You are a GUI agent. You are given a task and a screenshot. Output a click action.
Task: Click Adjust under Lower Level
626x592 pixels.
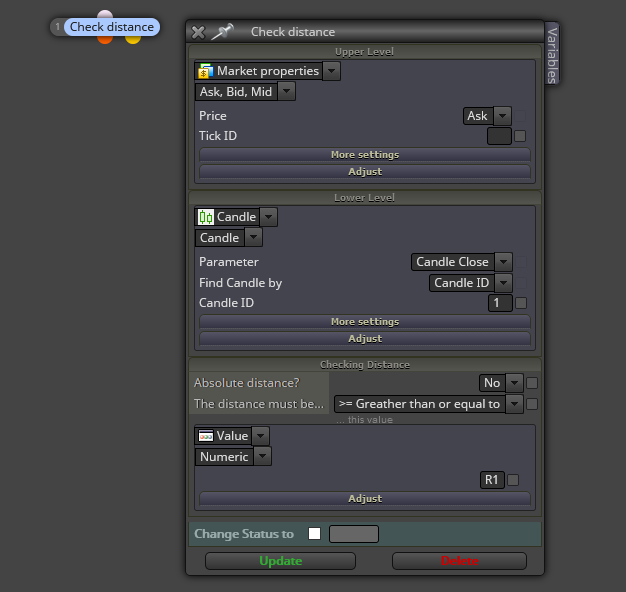pyautogui.click(x=365, y=339)
